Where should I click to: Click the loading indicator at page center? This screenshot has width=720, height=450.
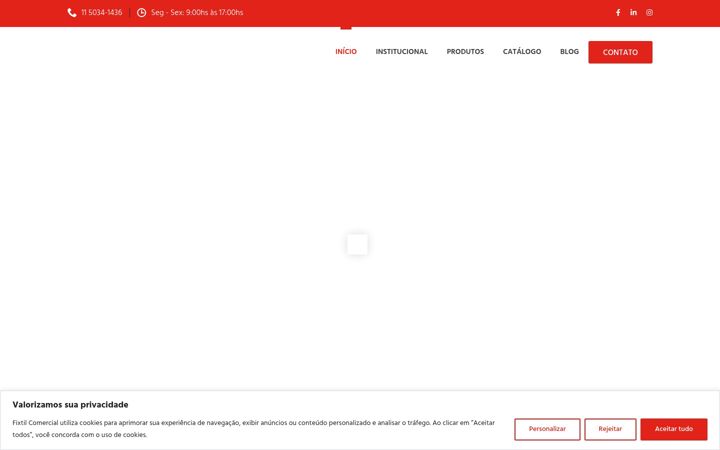357,244
